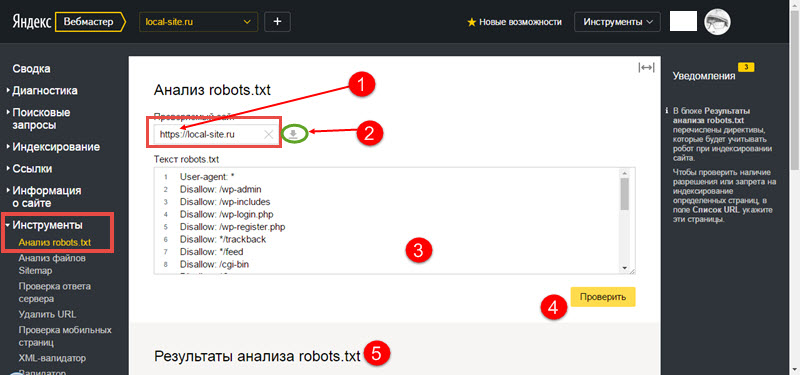The width and height of the screenshot is (800, 375).
Task: Toggle content width expand icon
Action: tap(646, 68)
